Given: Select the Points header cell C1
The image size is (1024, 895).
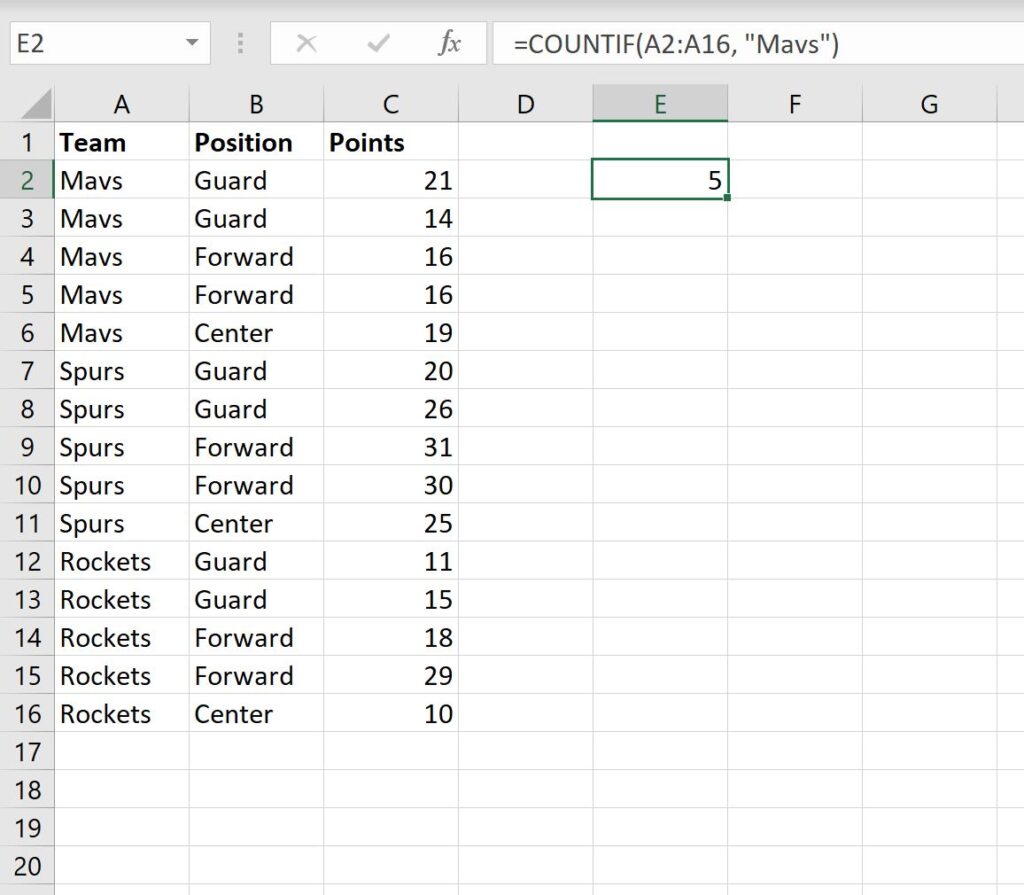Looking at the screenshot, I should [390, 142].
